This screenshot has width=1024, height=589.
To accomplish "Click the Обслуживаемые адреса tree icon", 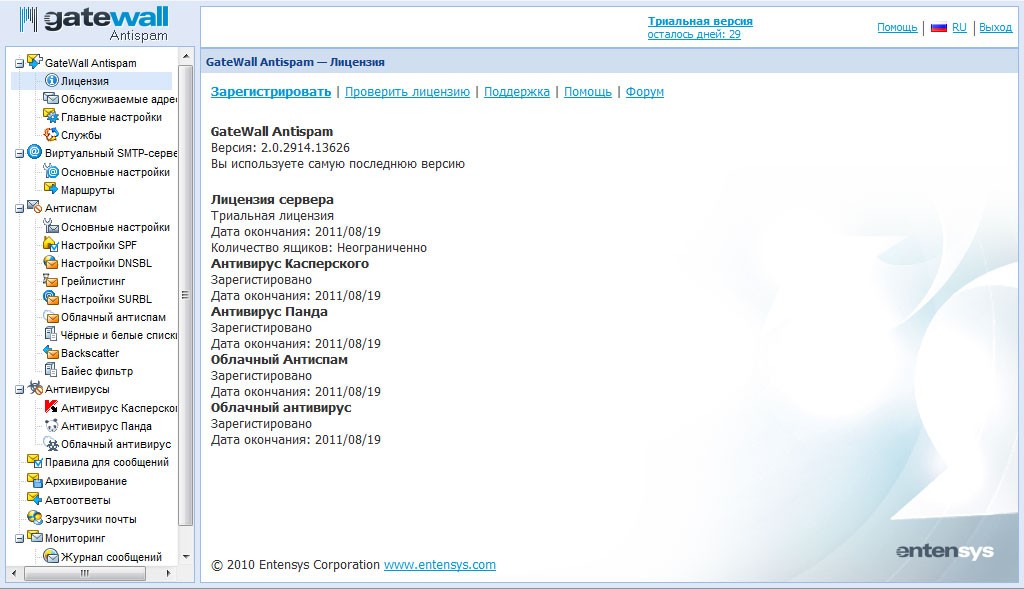I will (x=51, y=98).
